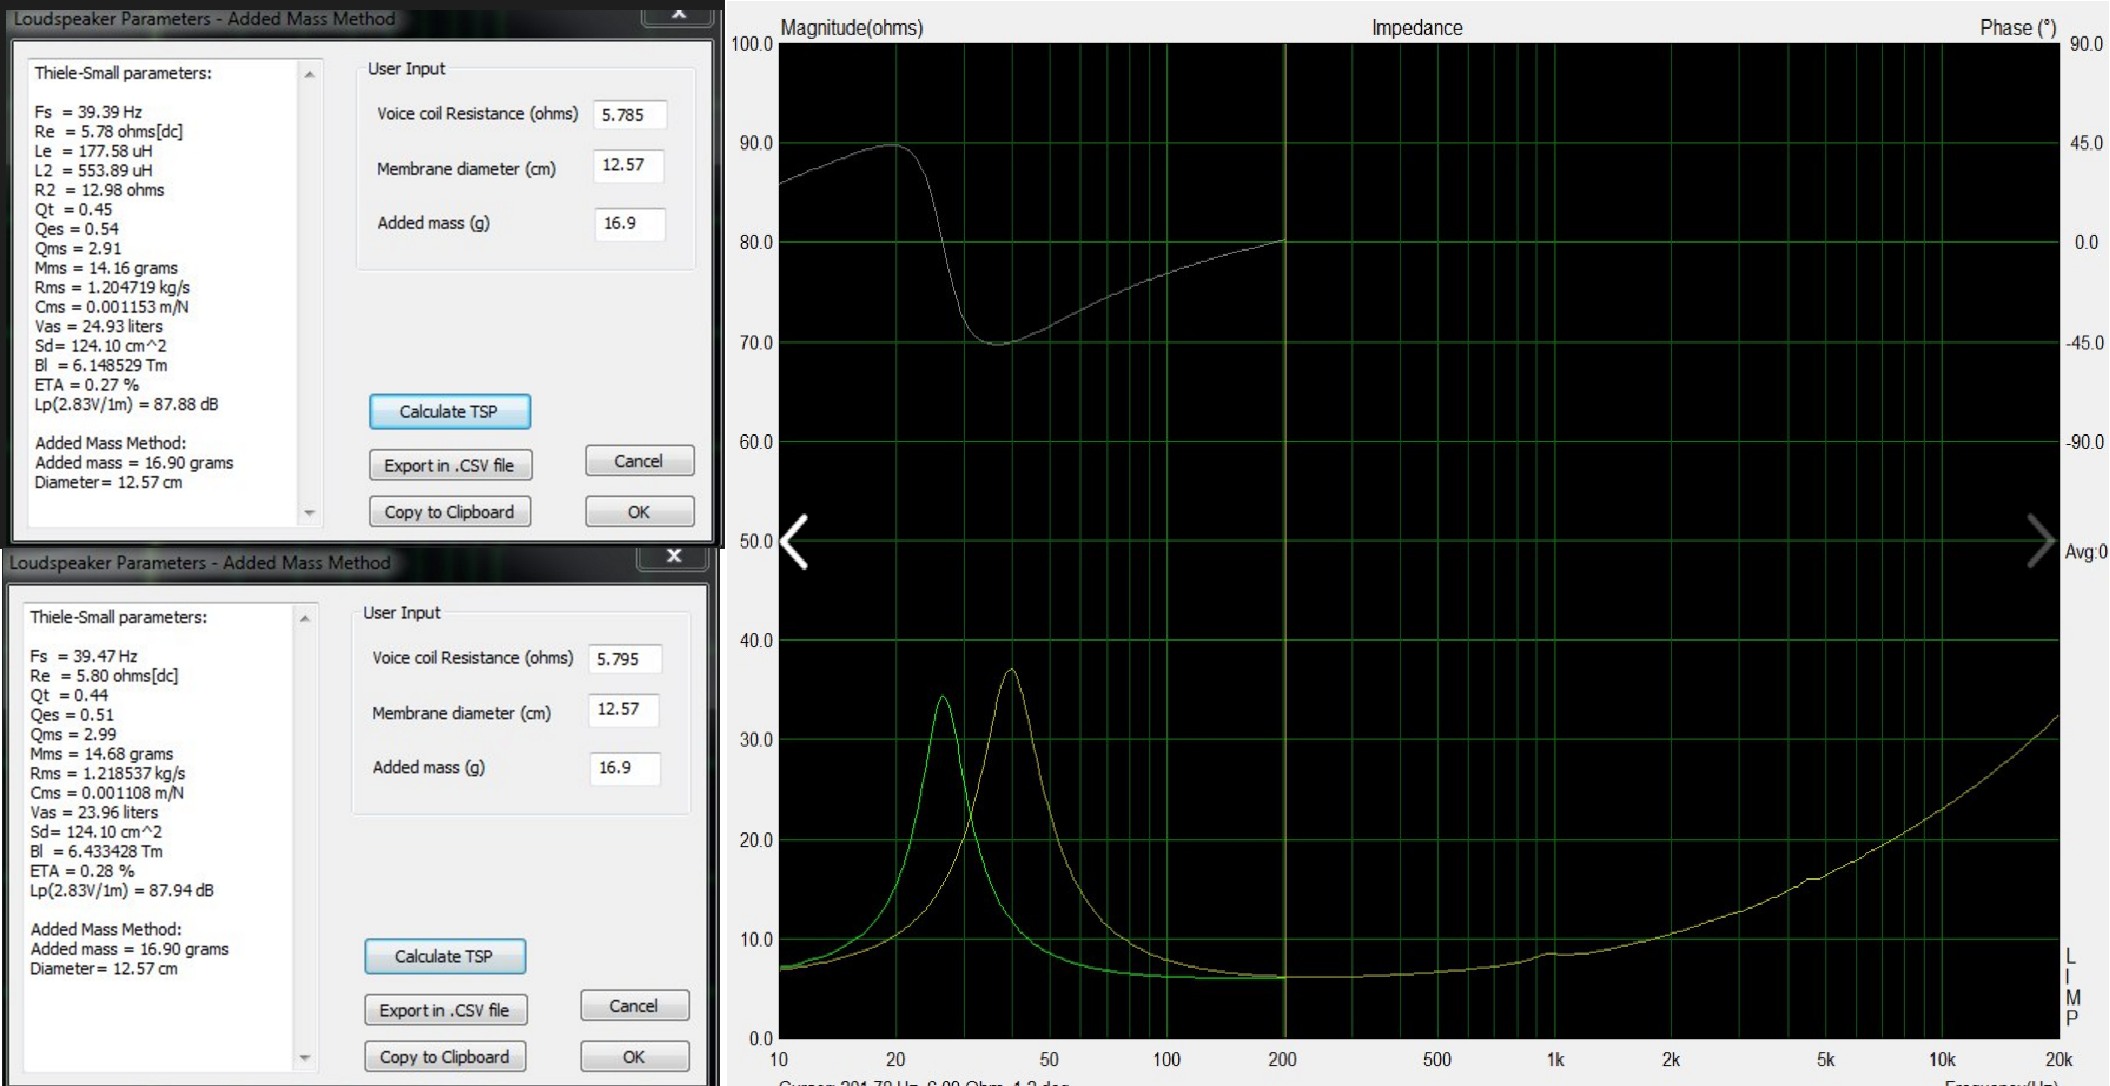Edit voice coil resistance field showing 5.785
This screenshot has width=2110, height=1086.
click(629, 115)
